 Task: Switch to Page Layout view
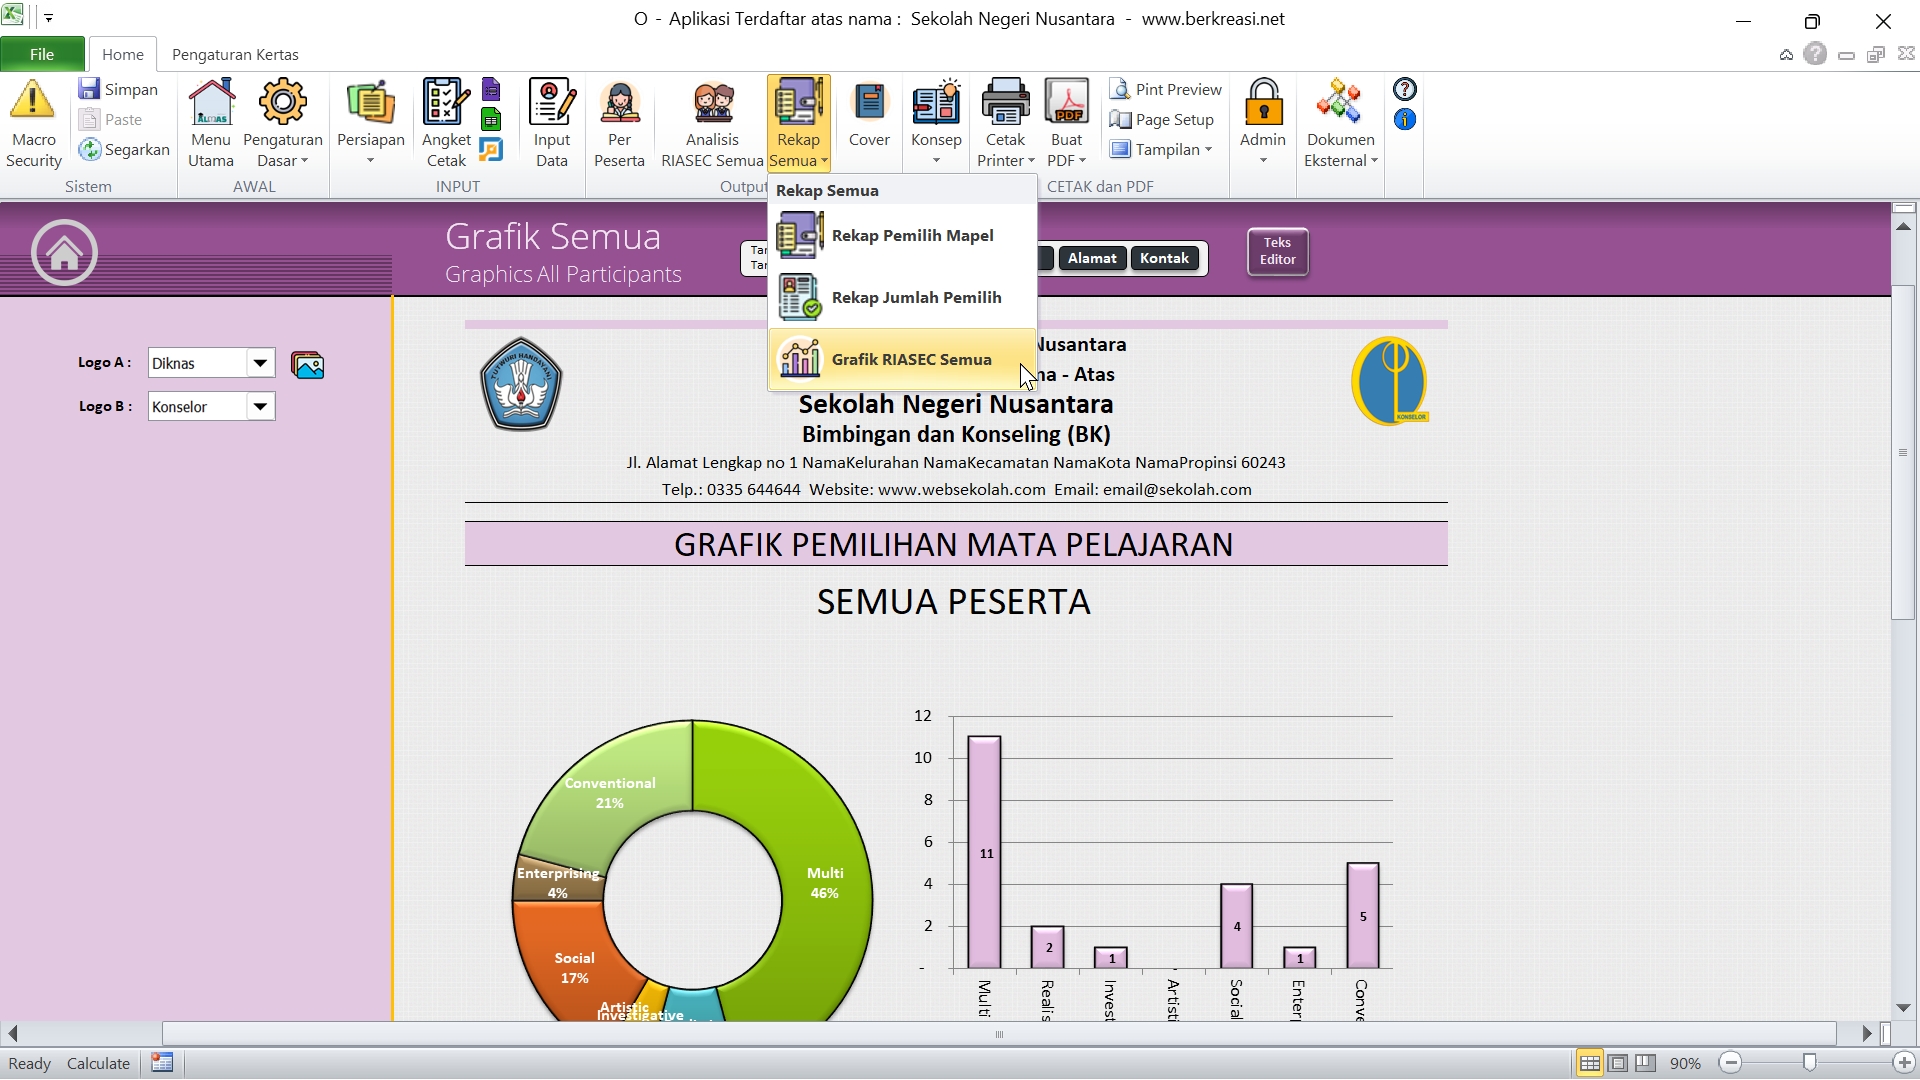1618,1063
